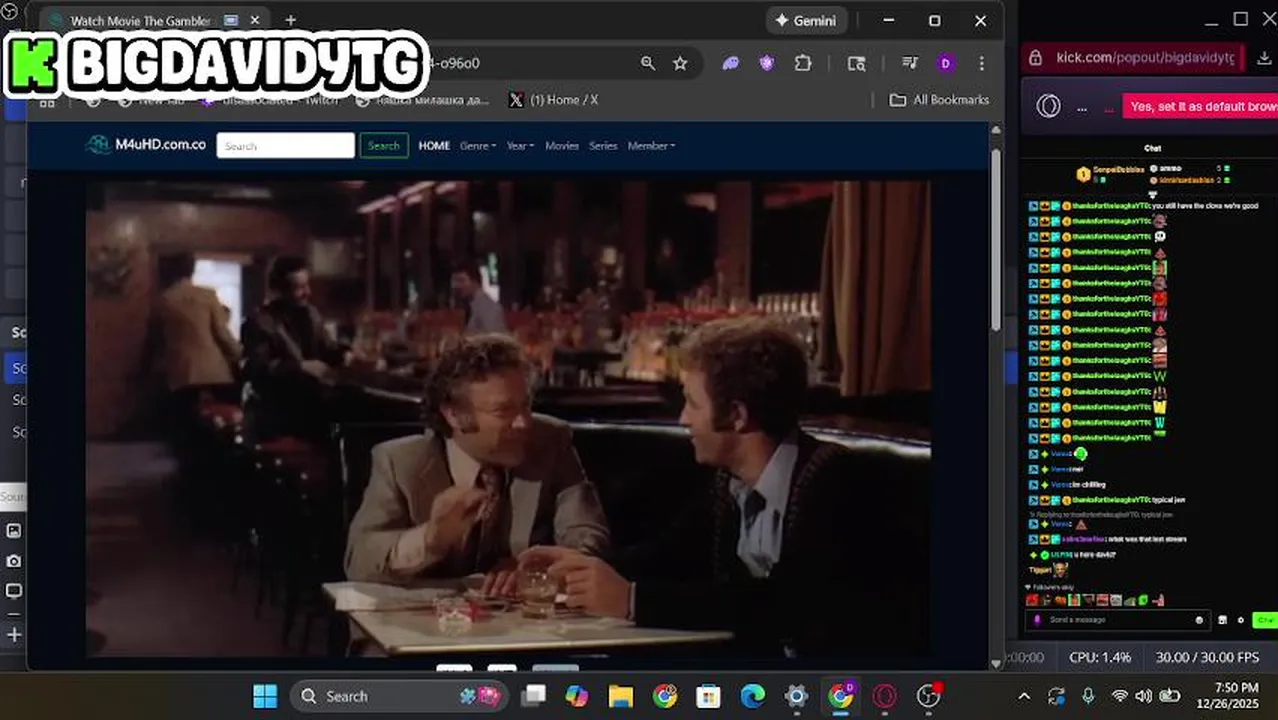Show hidden system tray icons chevron
This screenshot has height=720, width=1278.
click(1024, 696)
